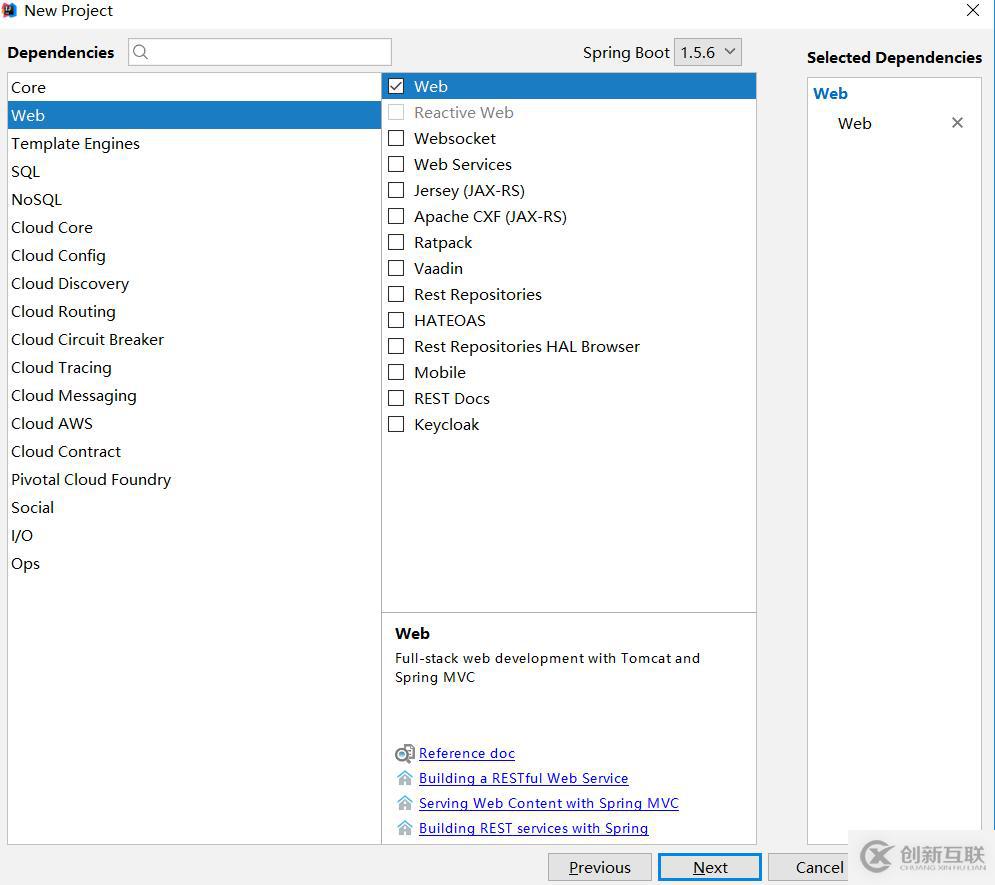Open the Cloud Routing category

coord(194,311)
